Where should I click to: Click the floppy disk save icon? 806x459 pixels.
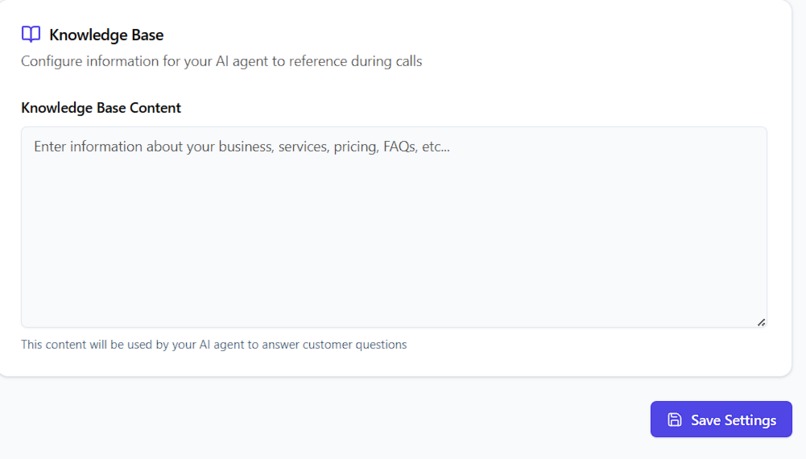[674, 420]
